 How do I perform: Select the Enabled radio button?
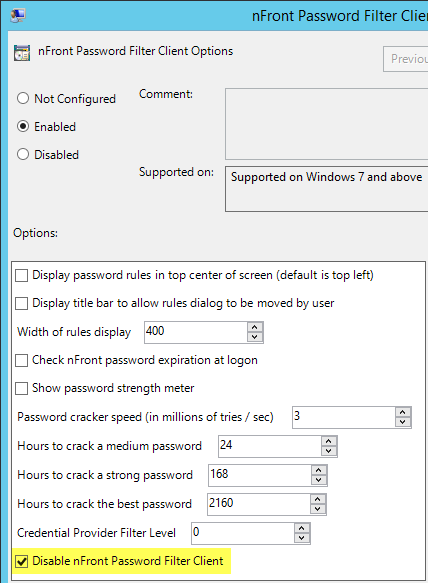(x=23, y=126)
